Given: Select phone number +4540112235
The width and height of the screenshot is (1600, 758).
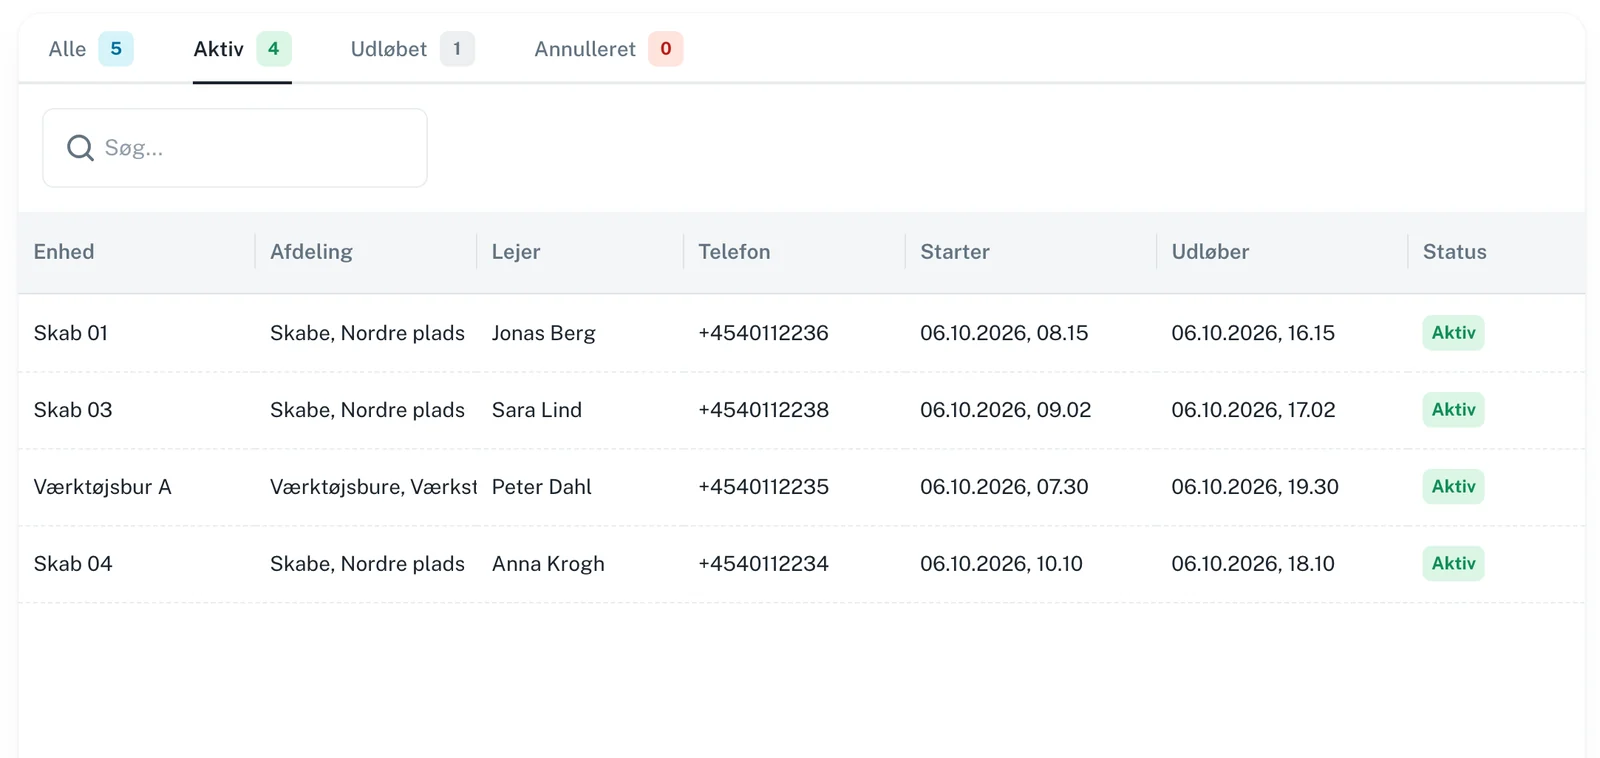Looking at the screenshot, I should pyautogui.click(x=763, y=487).
